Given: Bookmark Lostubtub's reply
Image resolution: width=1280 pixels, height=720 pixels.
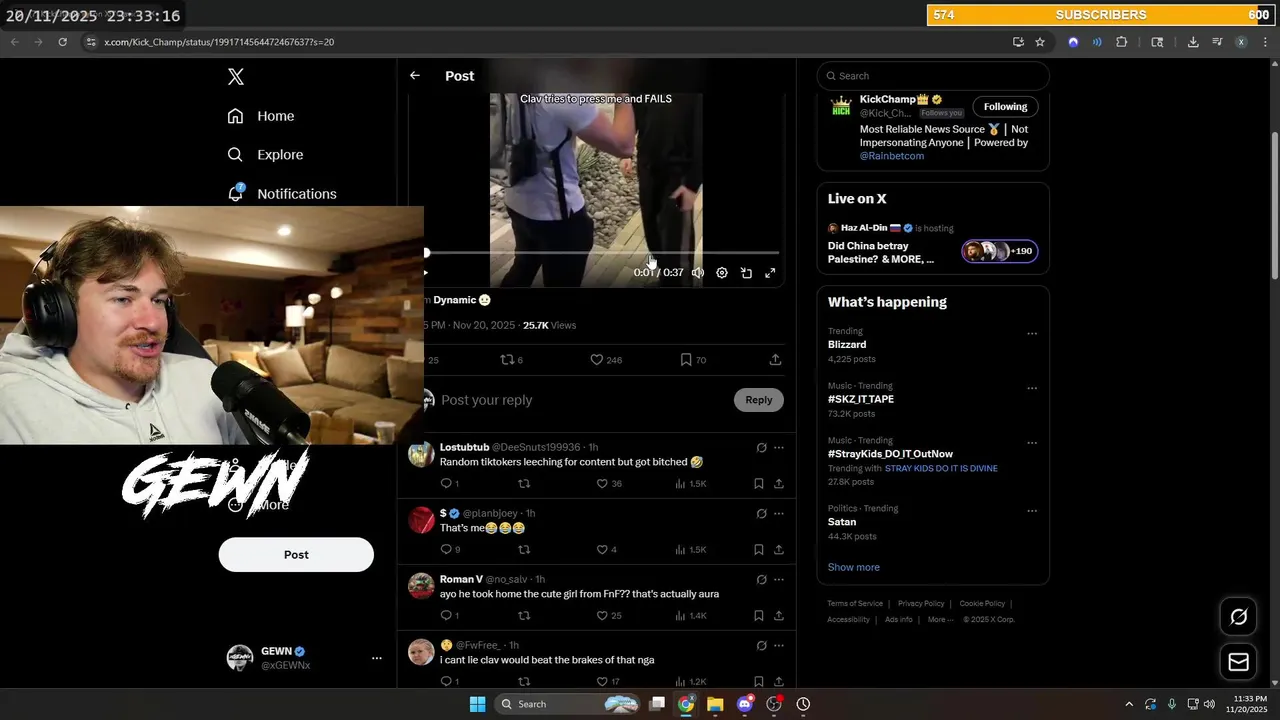Looking at the screenshot, I should (759, 484).
